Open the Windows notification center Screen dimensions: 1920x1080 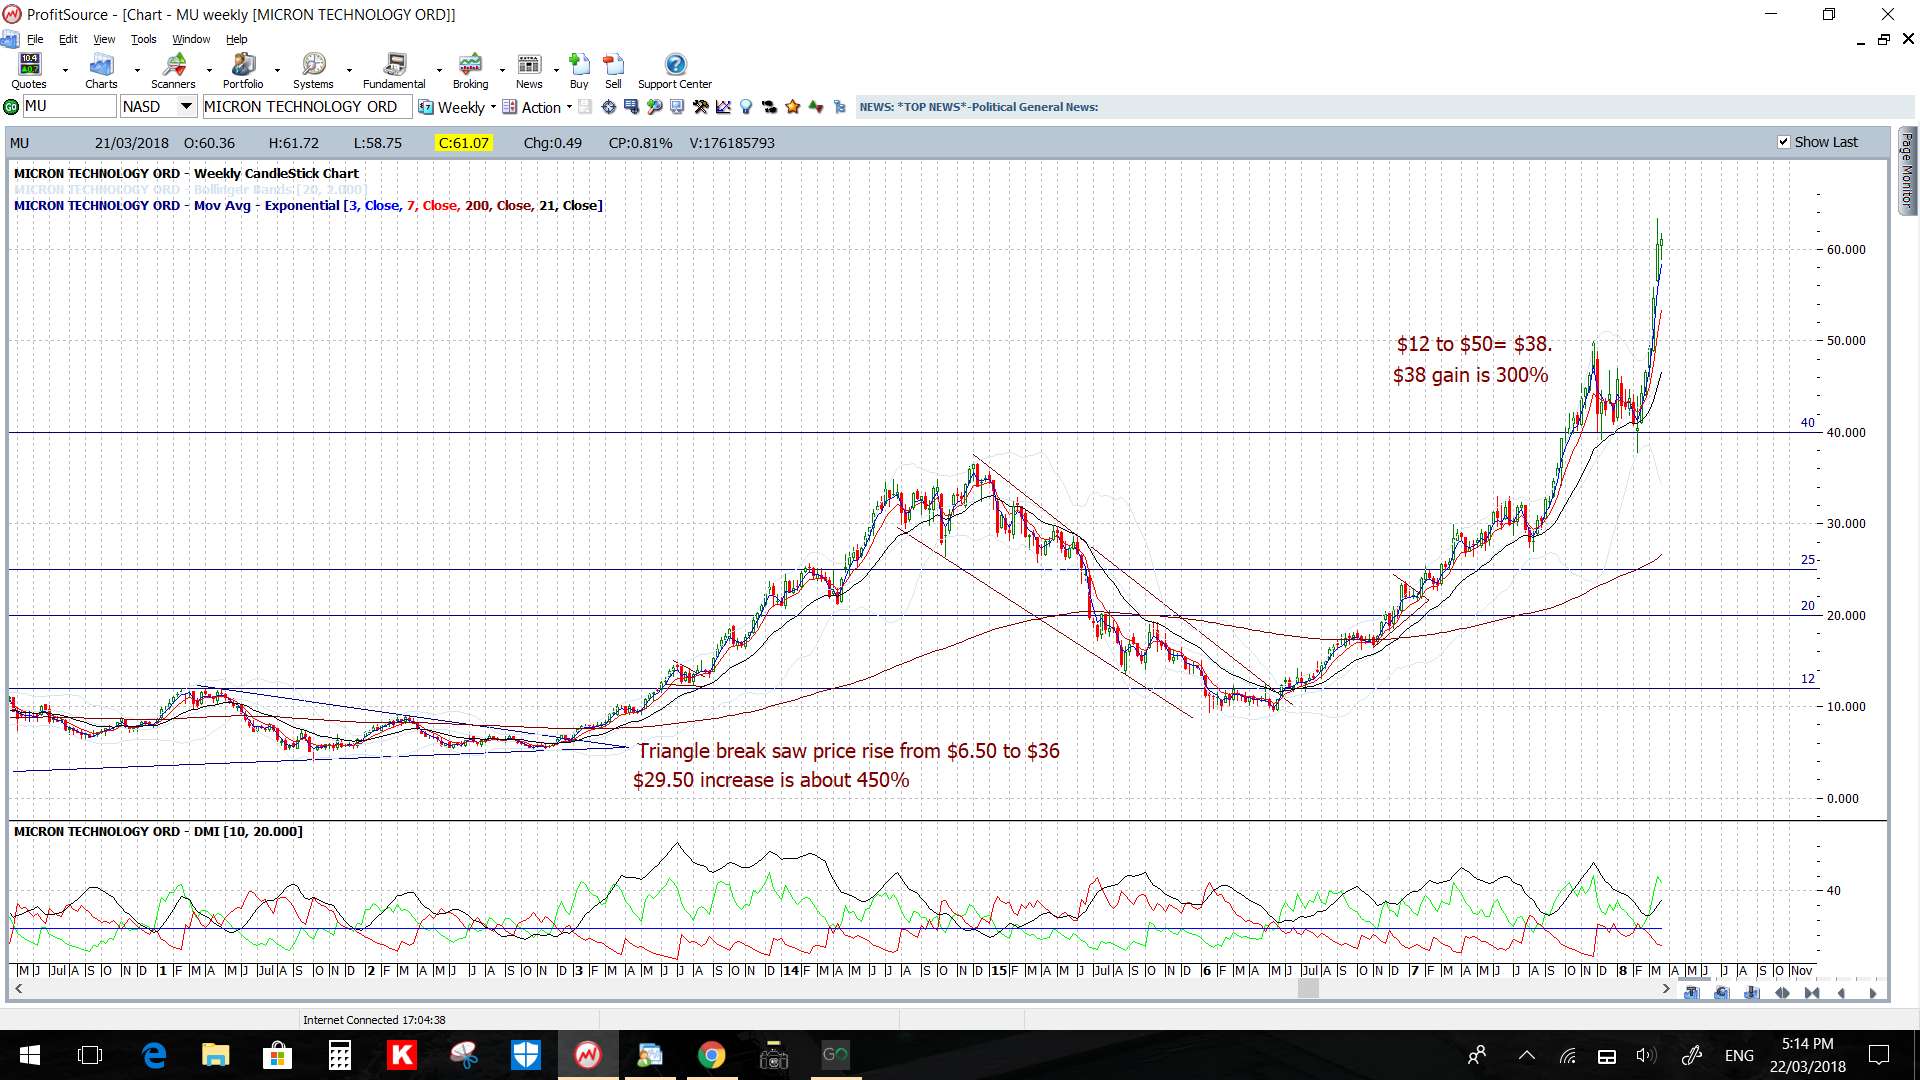click(x=1879, y=1055)
